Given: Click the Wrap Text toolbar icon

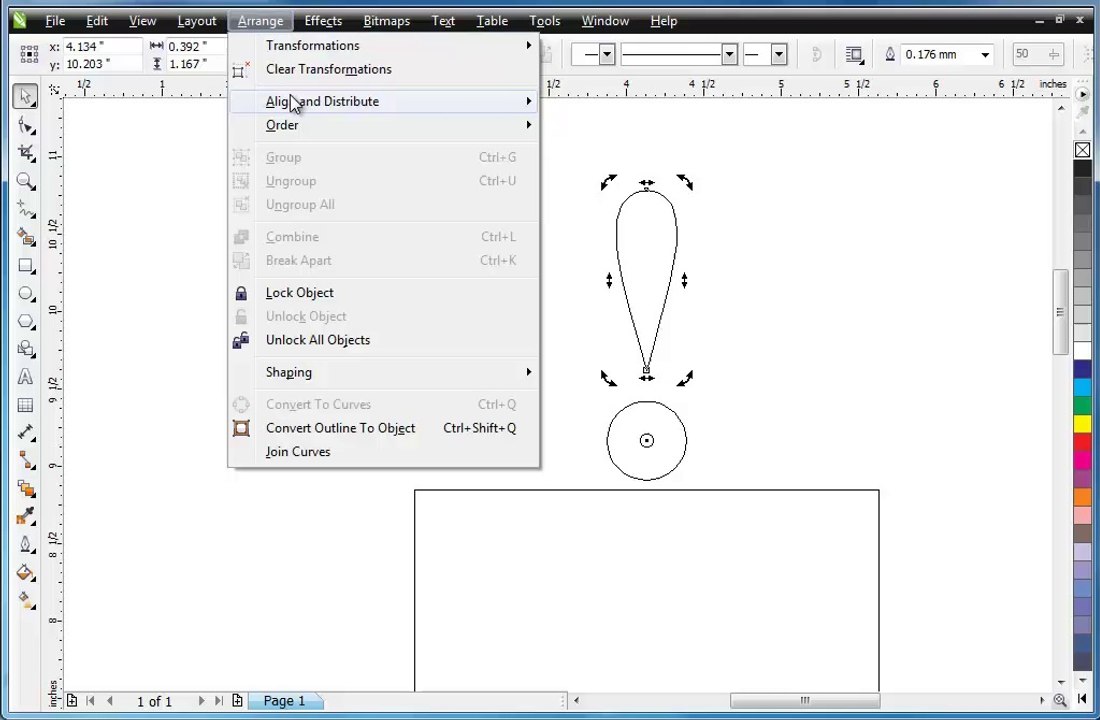Looking at the screenshot, I should tap(854, 55).
